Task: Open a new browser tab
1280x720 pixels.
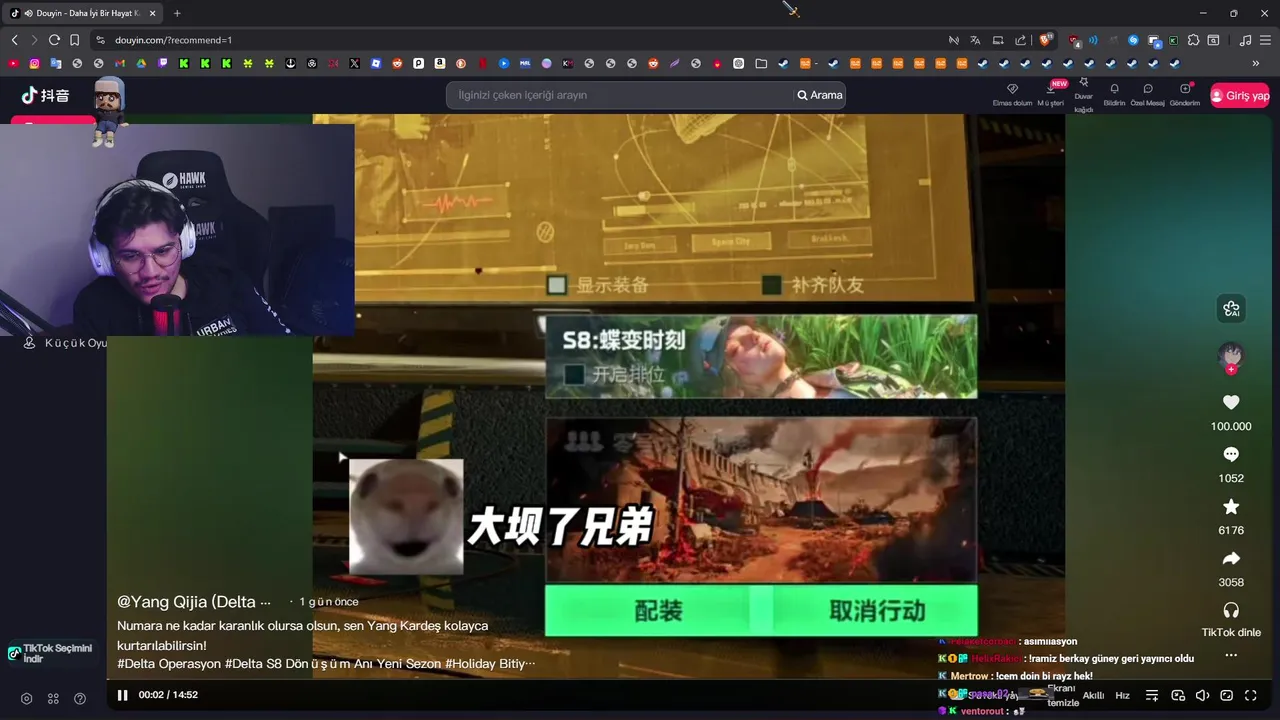Action: pos(177,13)
